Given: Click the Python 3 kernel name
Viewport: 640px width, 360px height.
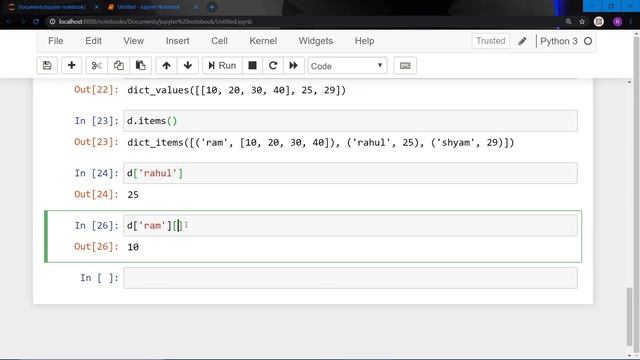Looking at the screenshot, I should pyautogui.click(x=558, y=41).
